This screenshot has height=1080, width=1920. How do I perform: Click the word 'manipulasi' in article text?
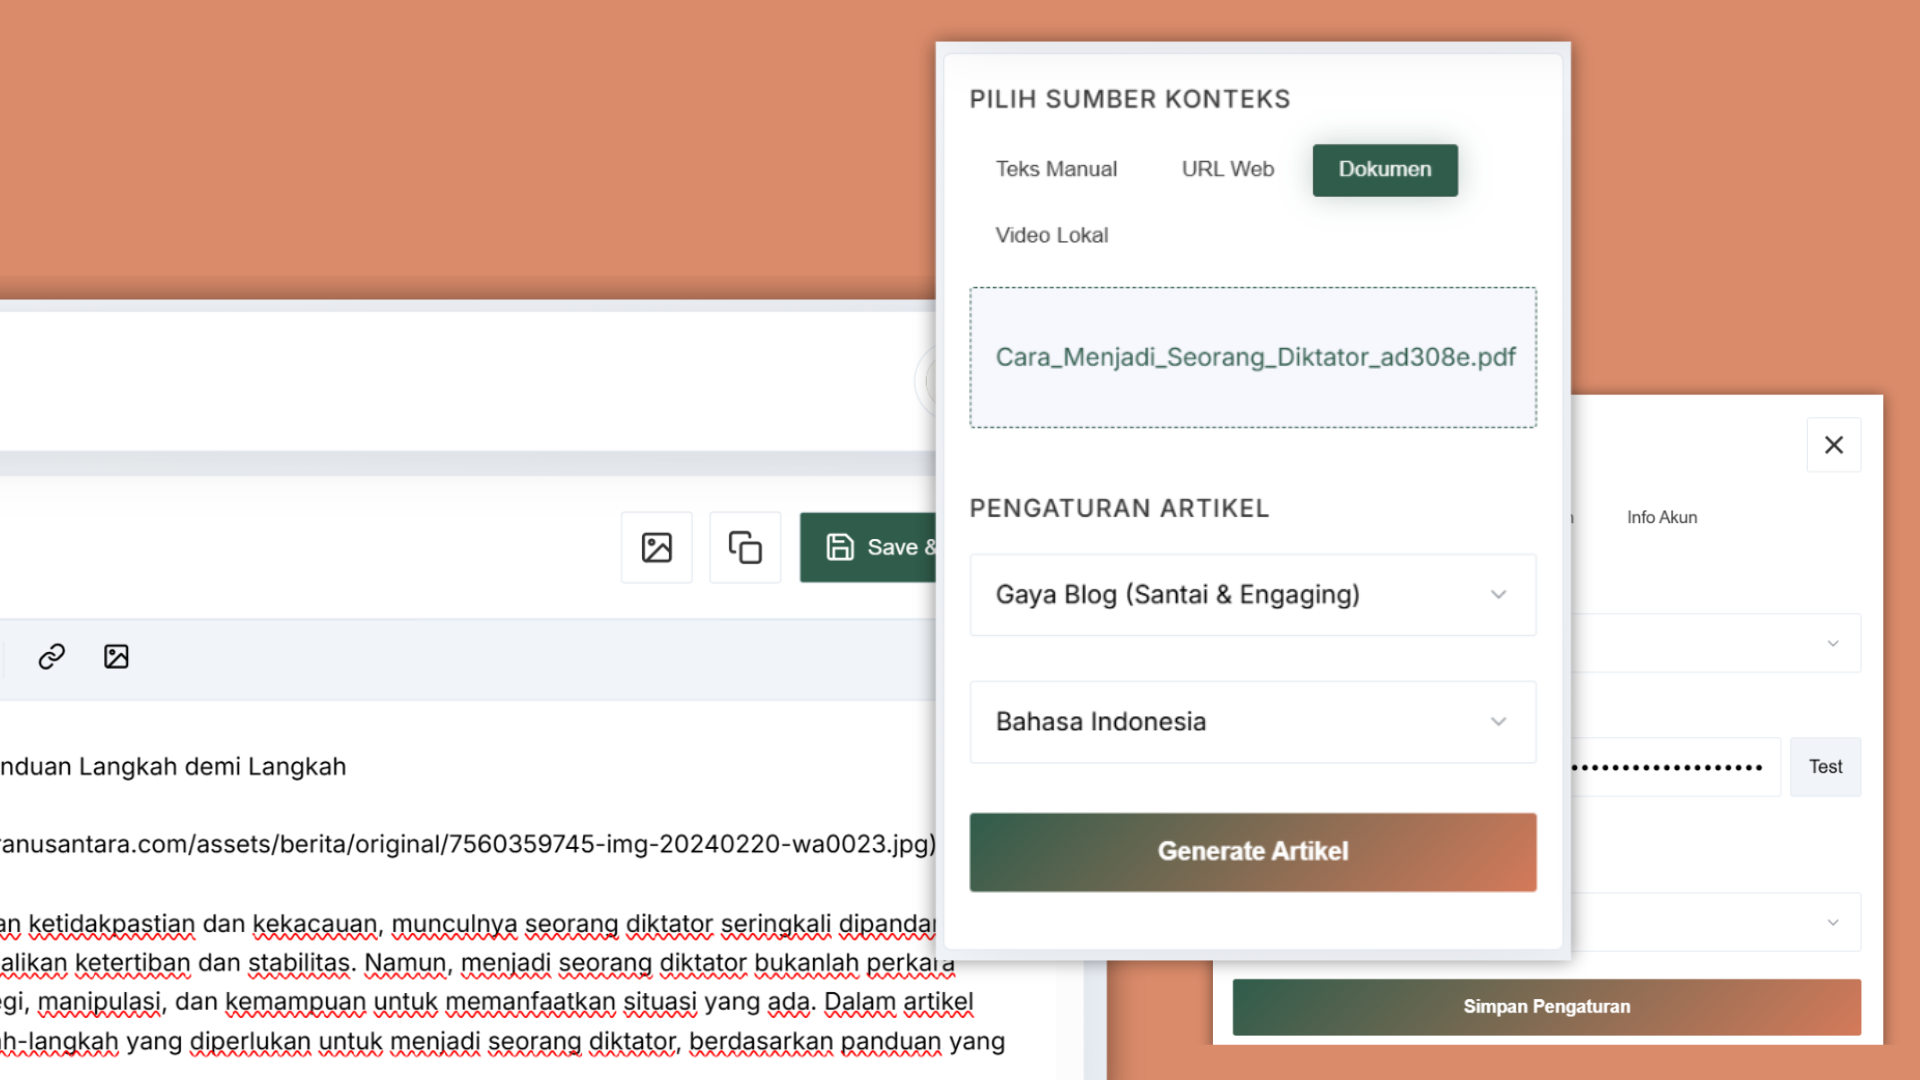[x=100, y=1002]
